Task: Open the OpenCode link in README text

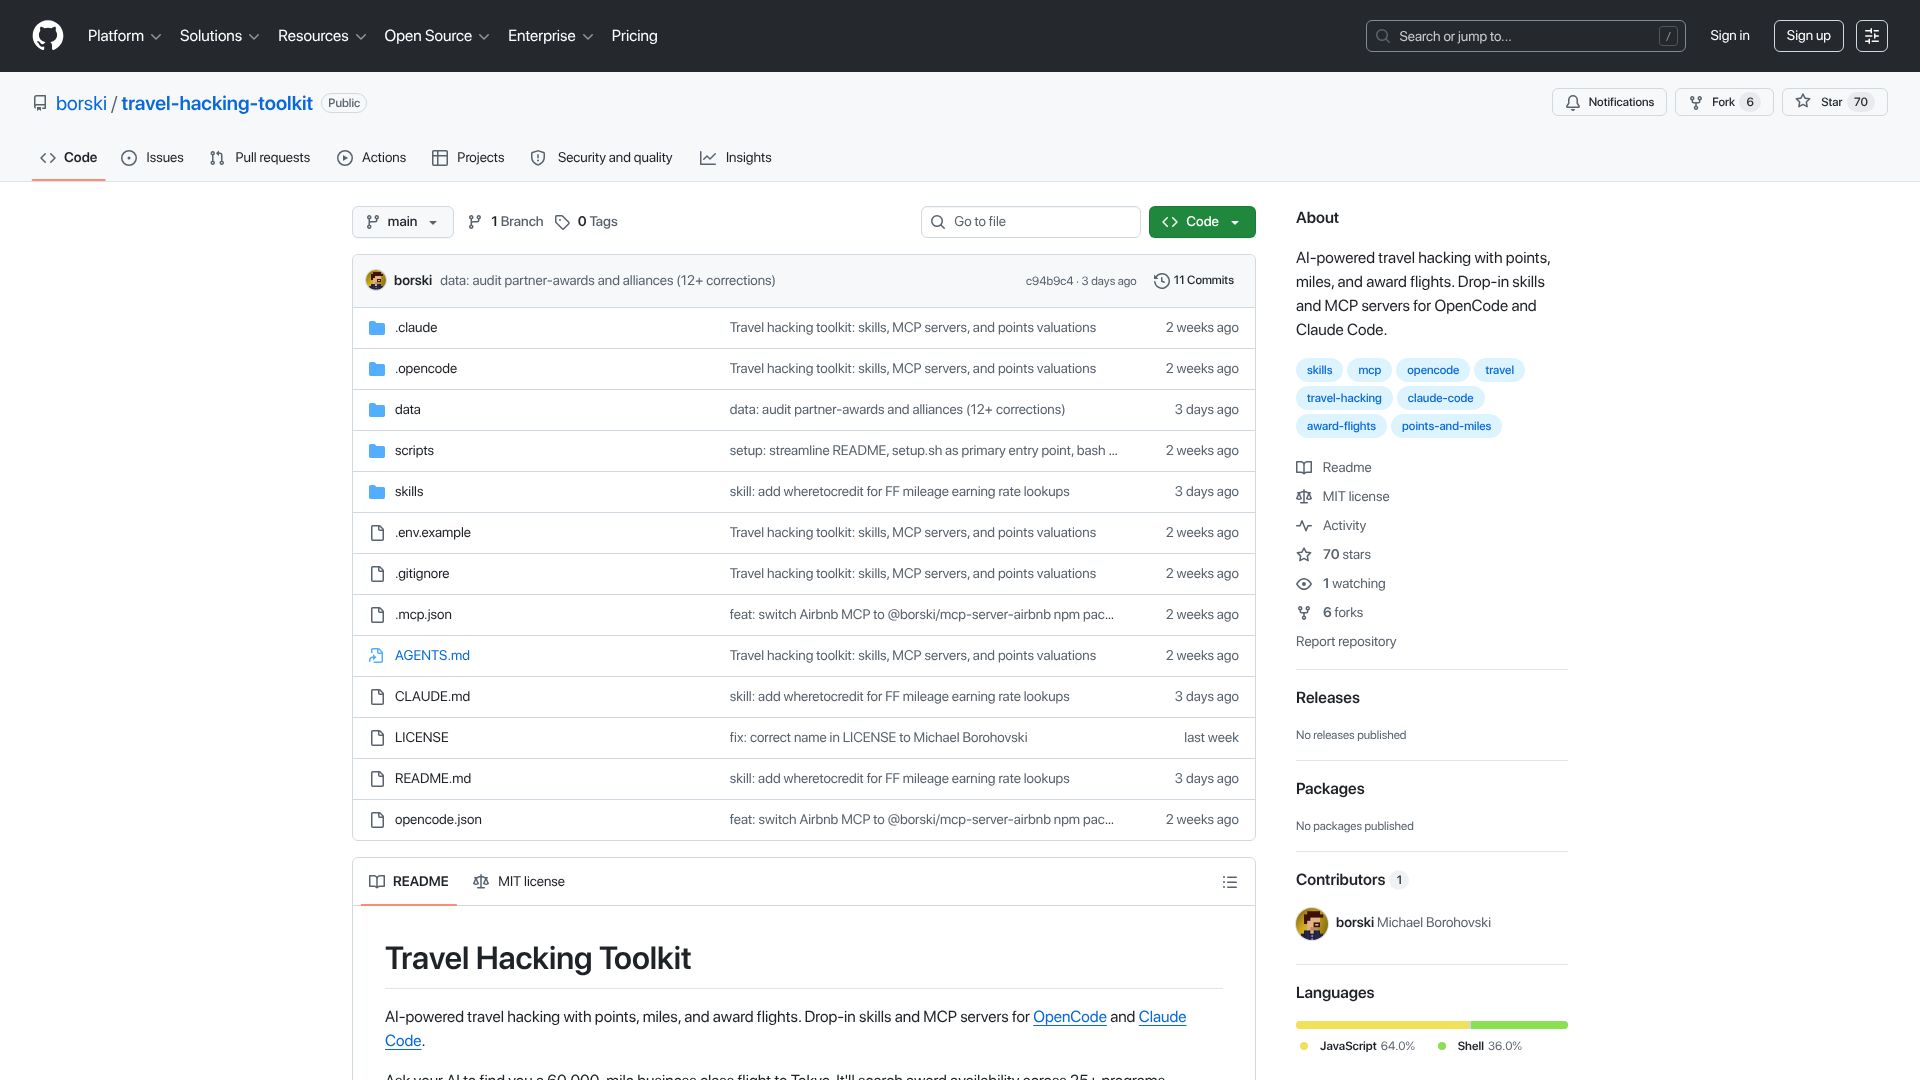Action: coord(1069,1017)
